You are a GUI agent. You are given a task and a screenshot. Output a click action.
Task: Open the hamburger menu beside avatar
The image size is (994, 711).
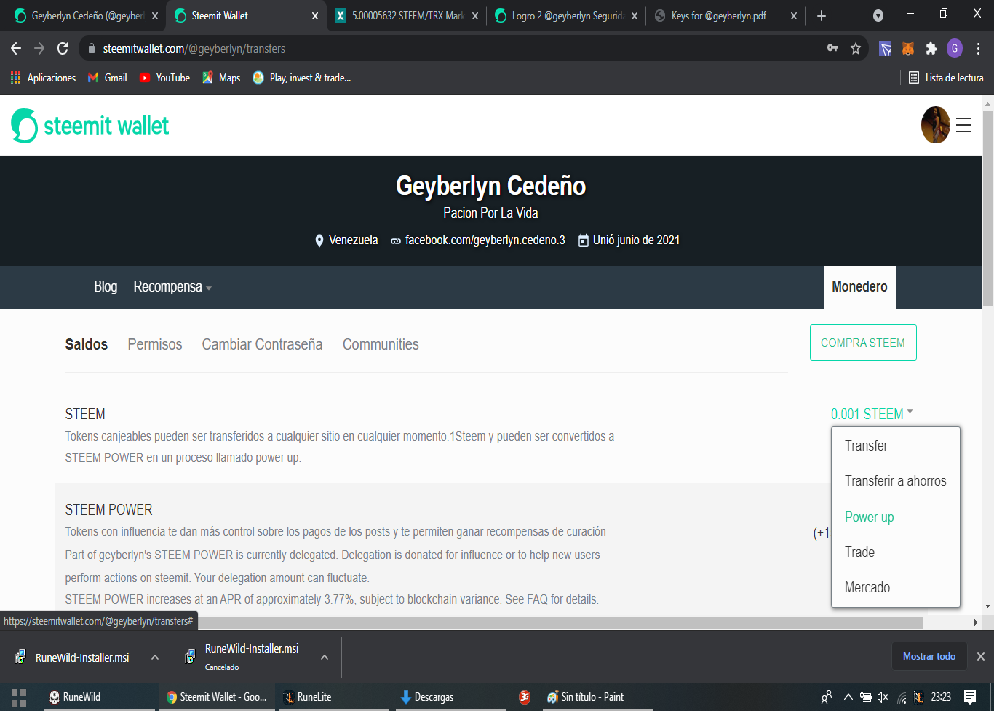point(964,125)
